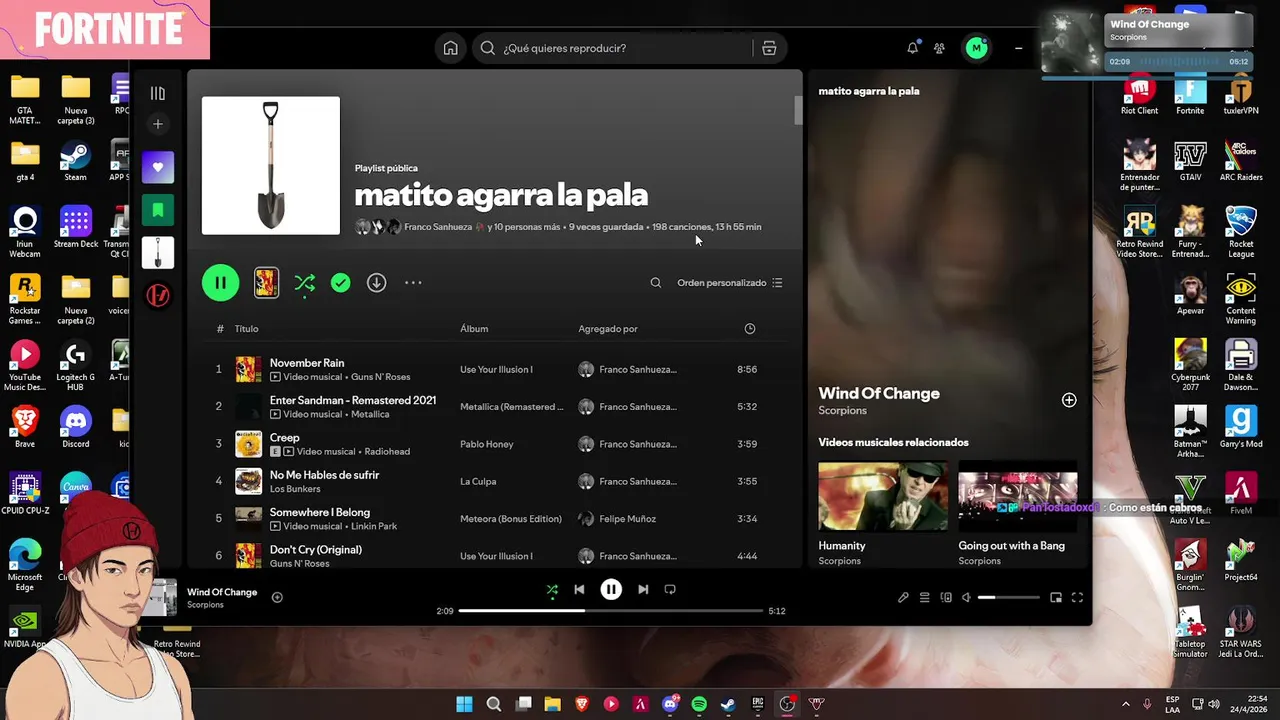The height and width of the screenshot is (720, 1280).
Task: Open Scorpions artist link in right panel
Action: [843, 411]
